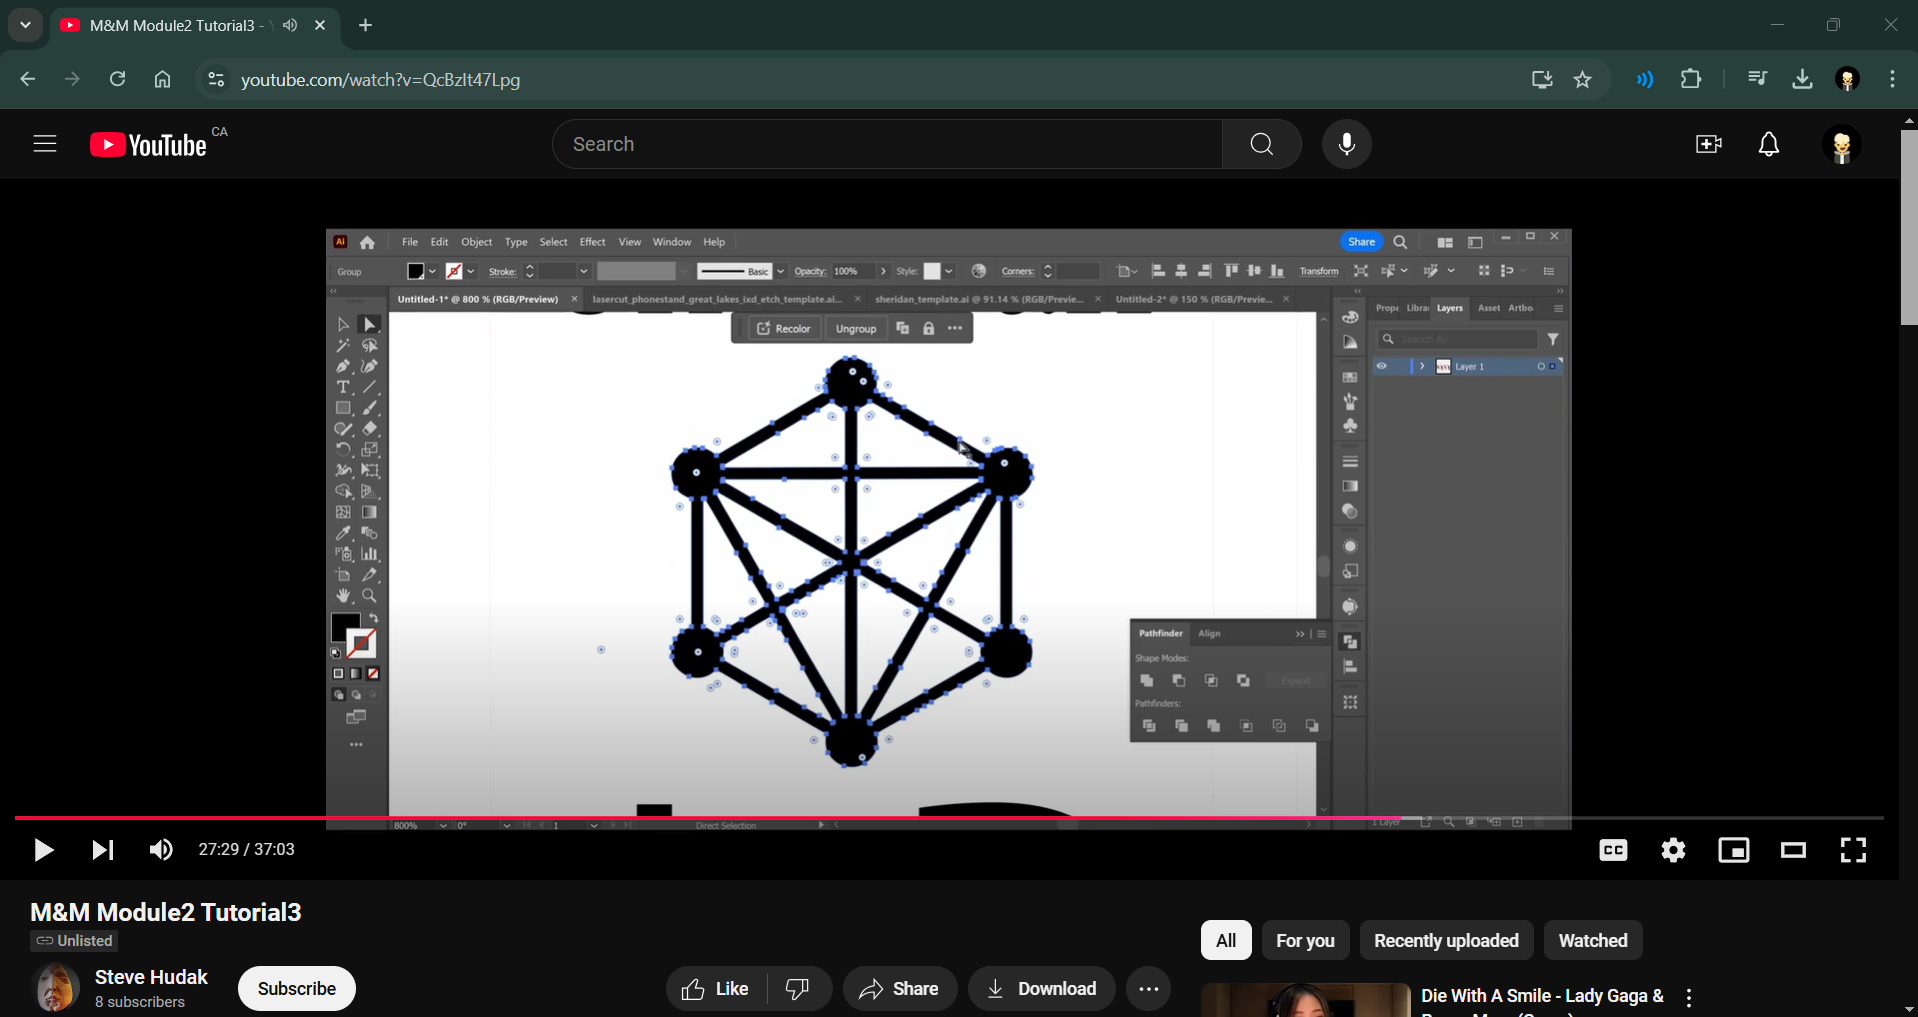This screenshot has height=1017, width=1918.
Task: Select the Rectangle tool
Action: [x=343, y=407]
